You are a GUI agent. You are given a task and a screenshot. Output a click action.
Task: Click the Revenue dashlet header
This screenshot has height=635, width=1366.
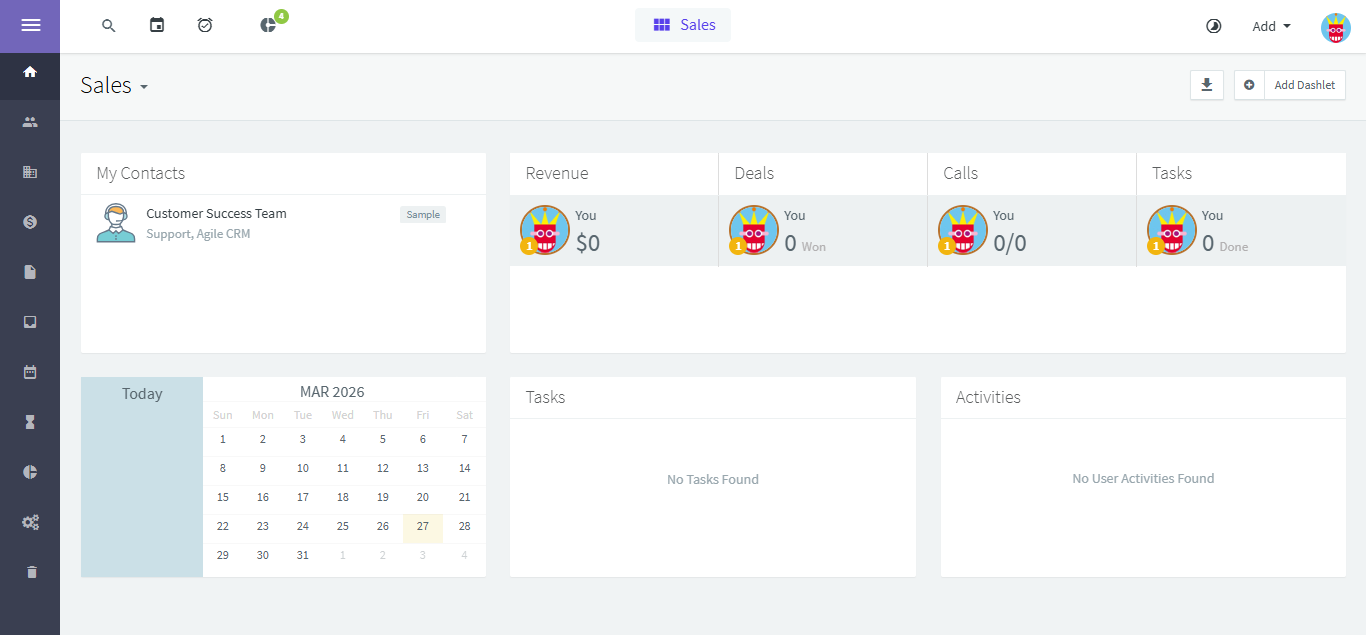coord(614,173)
